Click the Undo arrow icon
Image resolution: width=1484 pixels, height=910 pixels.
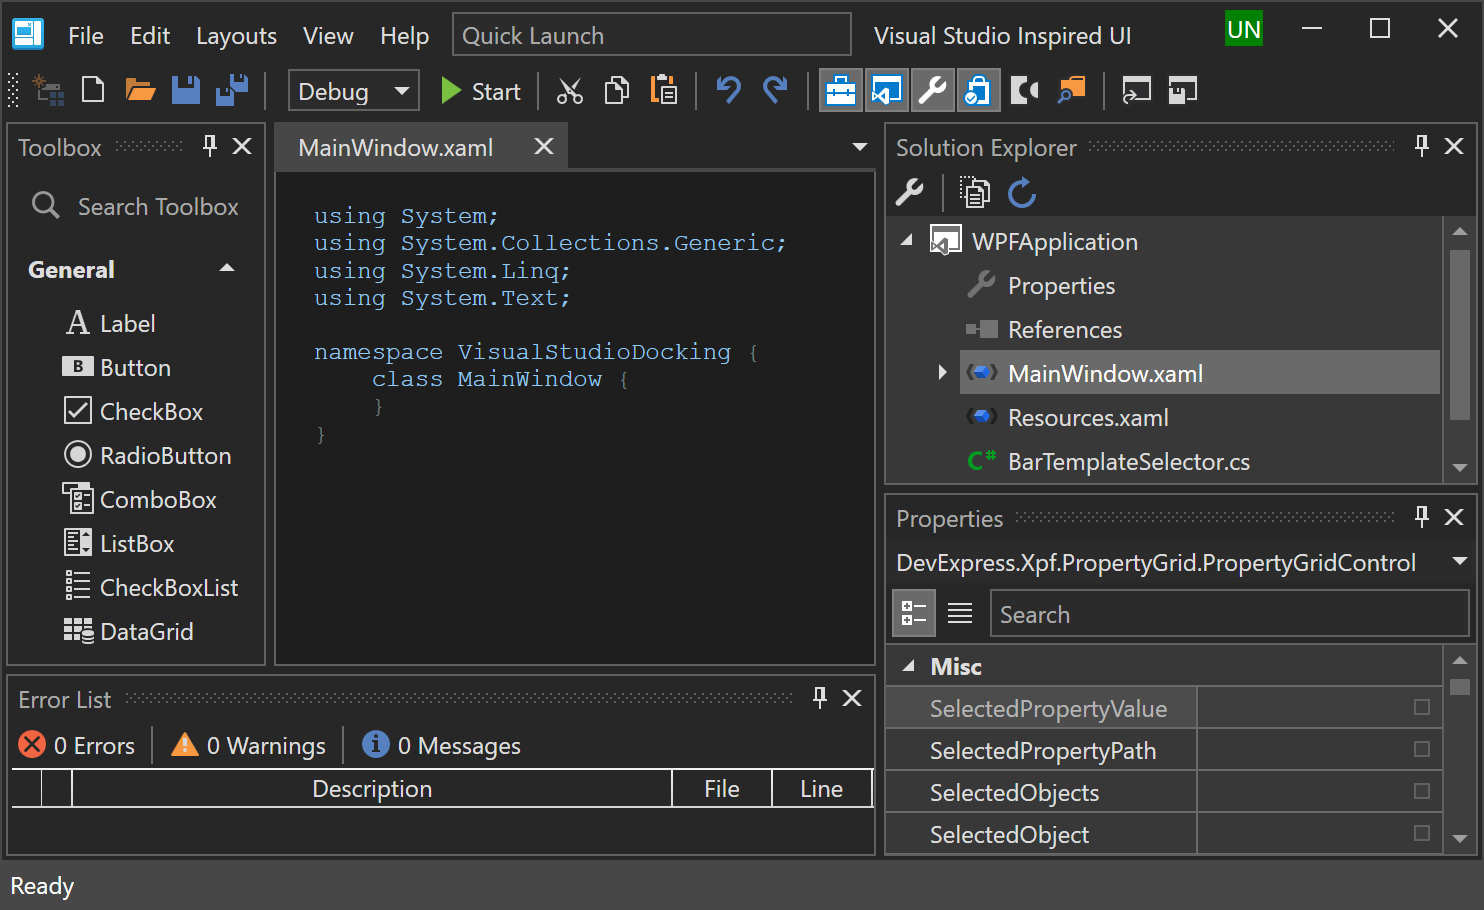coord(728,91)
